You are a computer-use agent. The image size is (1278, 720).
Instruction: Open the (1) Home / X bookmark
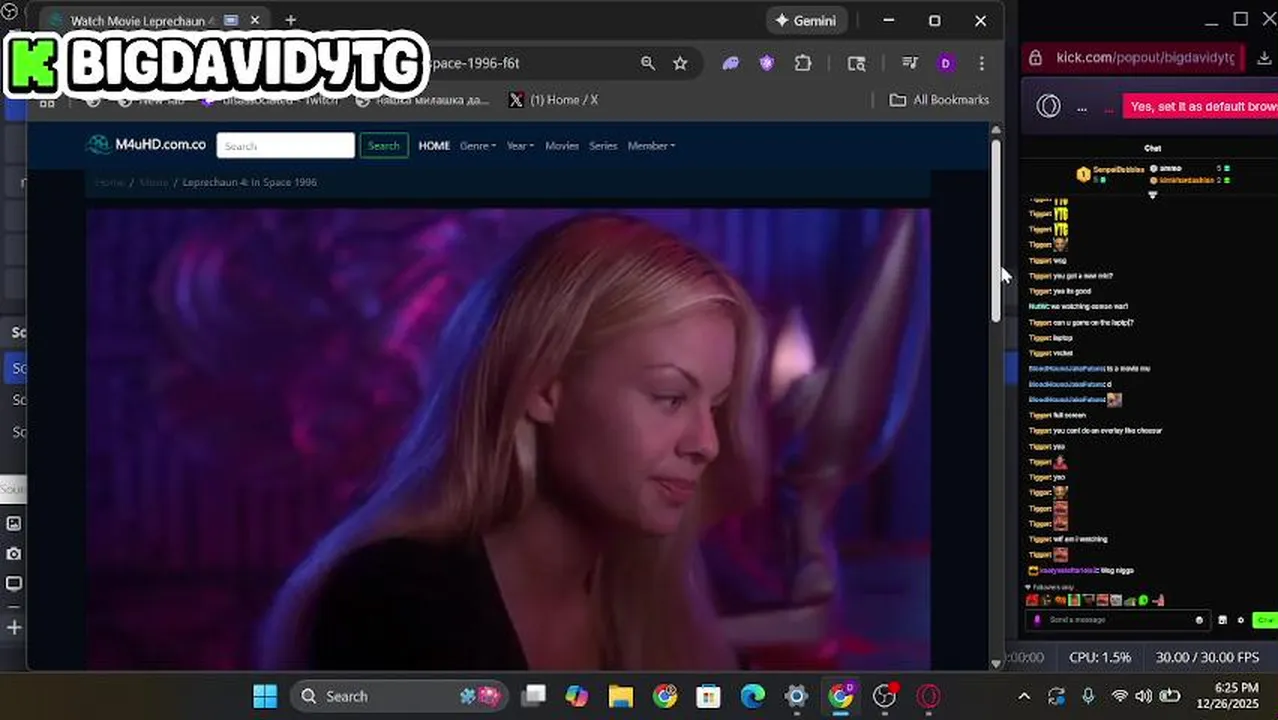(553, 100)
